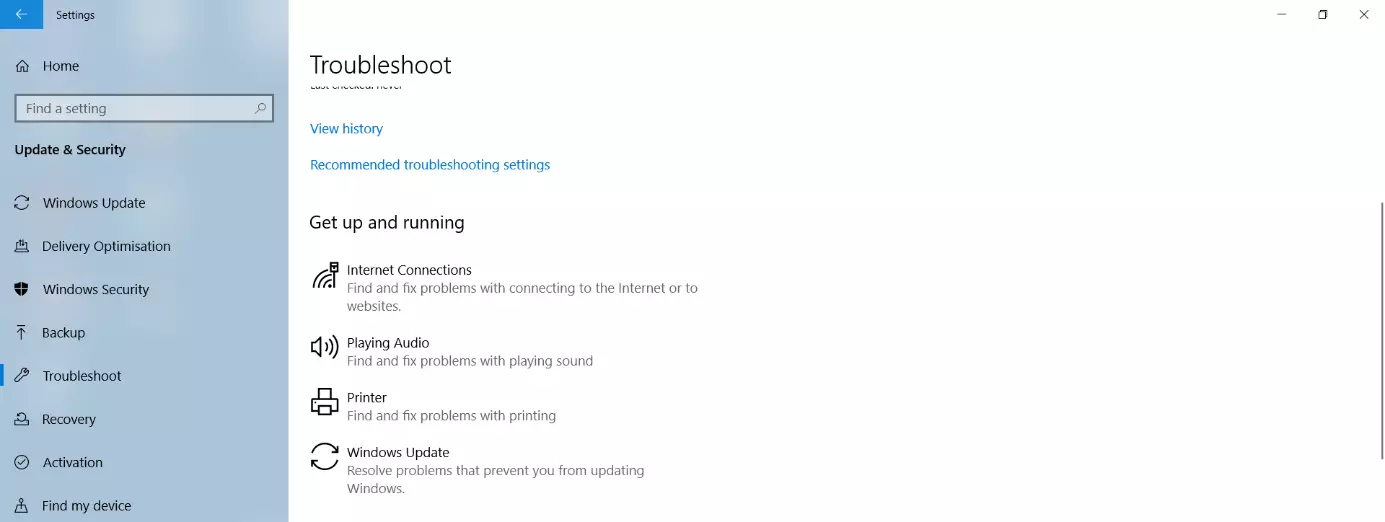
Task: Open Recommended troubleshooting settings link
Action: (430, 165)
